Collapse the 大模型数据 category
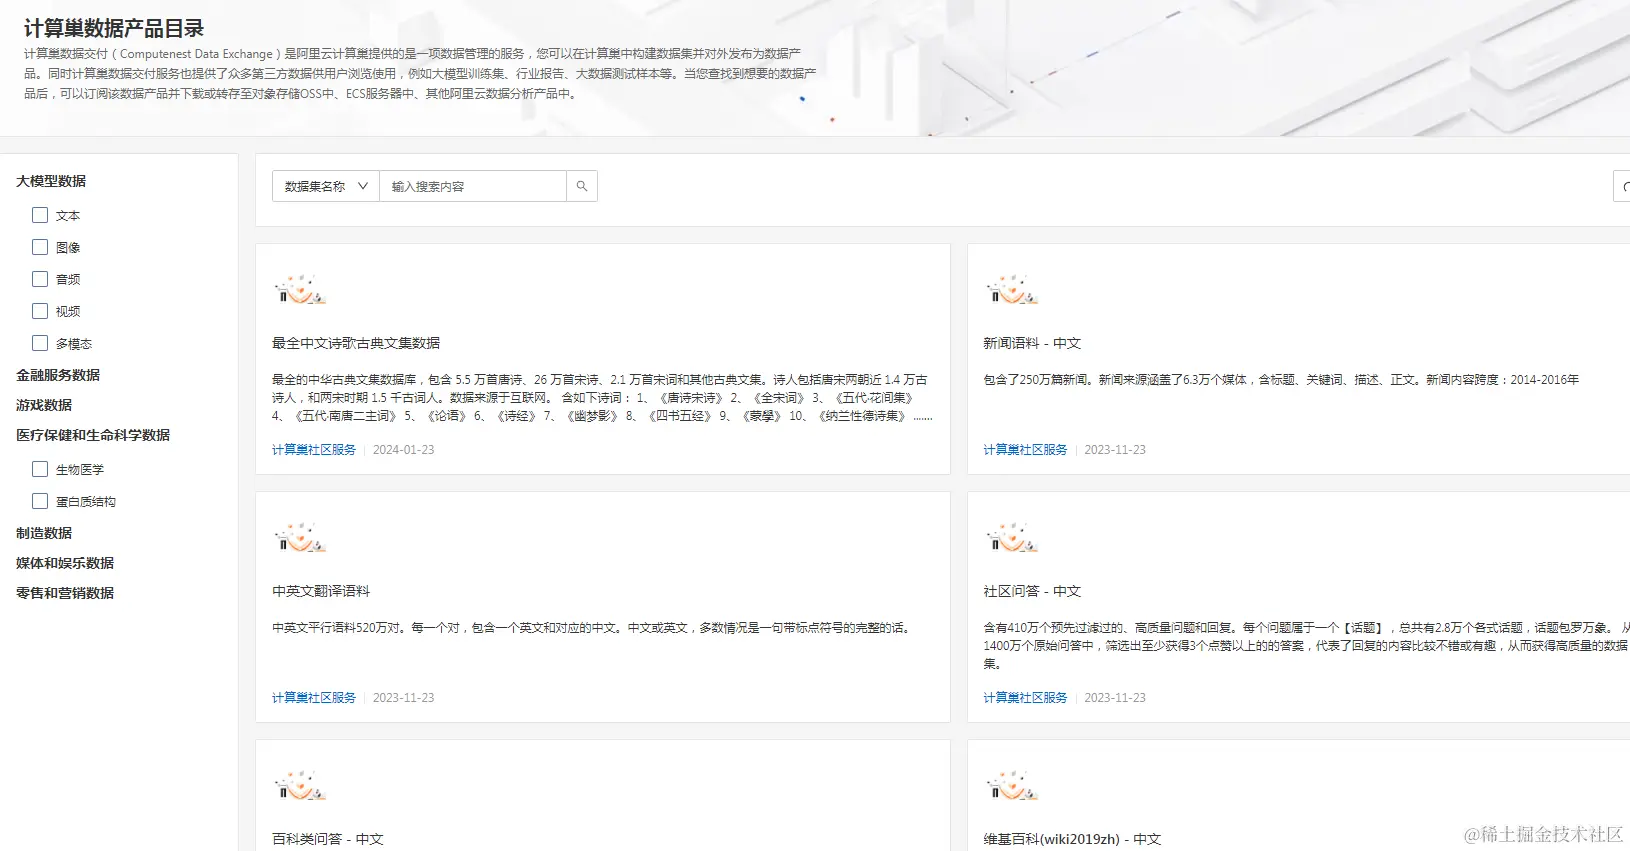The image size is (1630, 851). tap(51, 181)
